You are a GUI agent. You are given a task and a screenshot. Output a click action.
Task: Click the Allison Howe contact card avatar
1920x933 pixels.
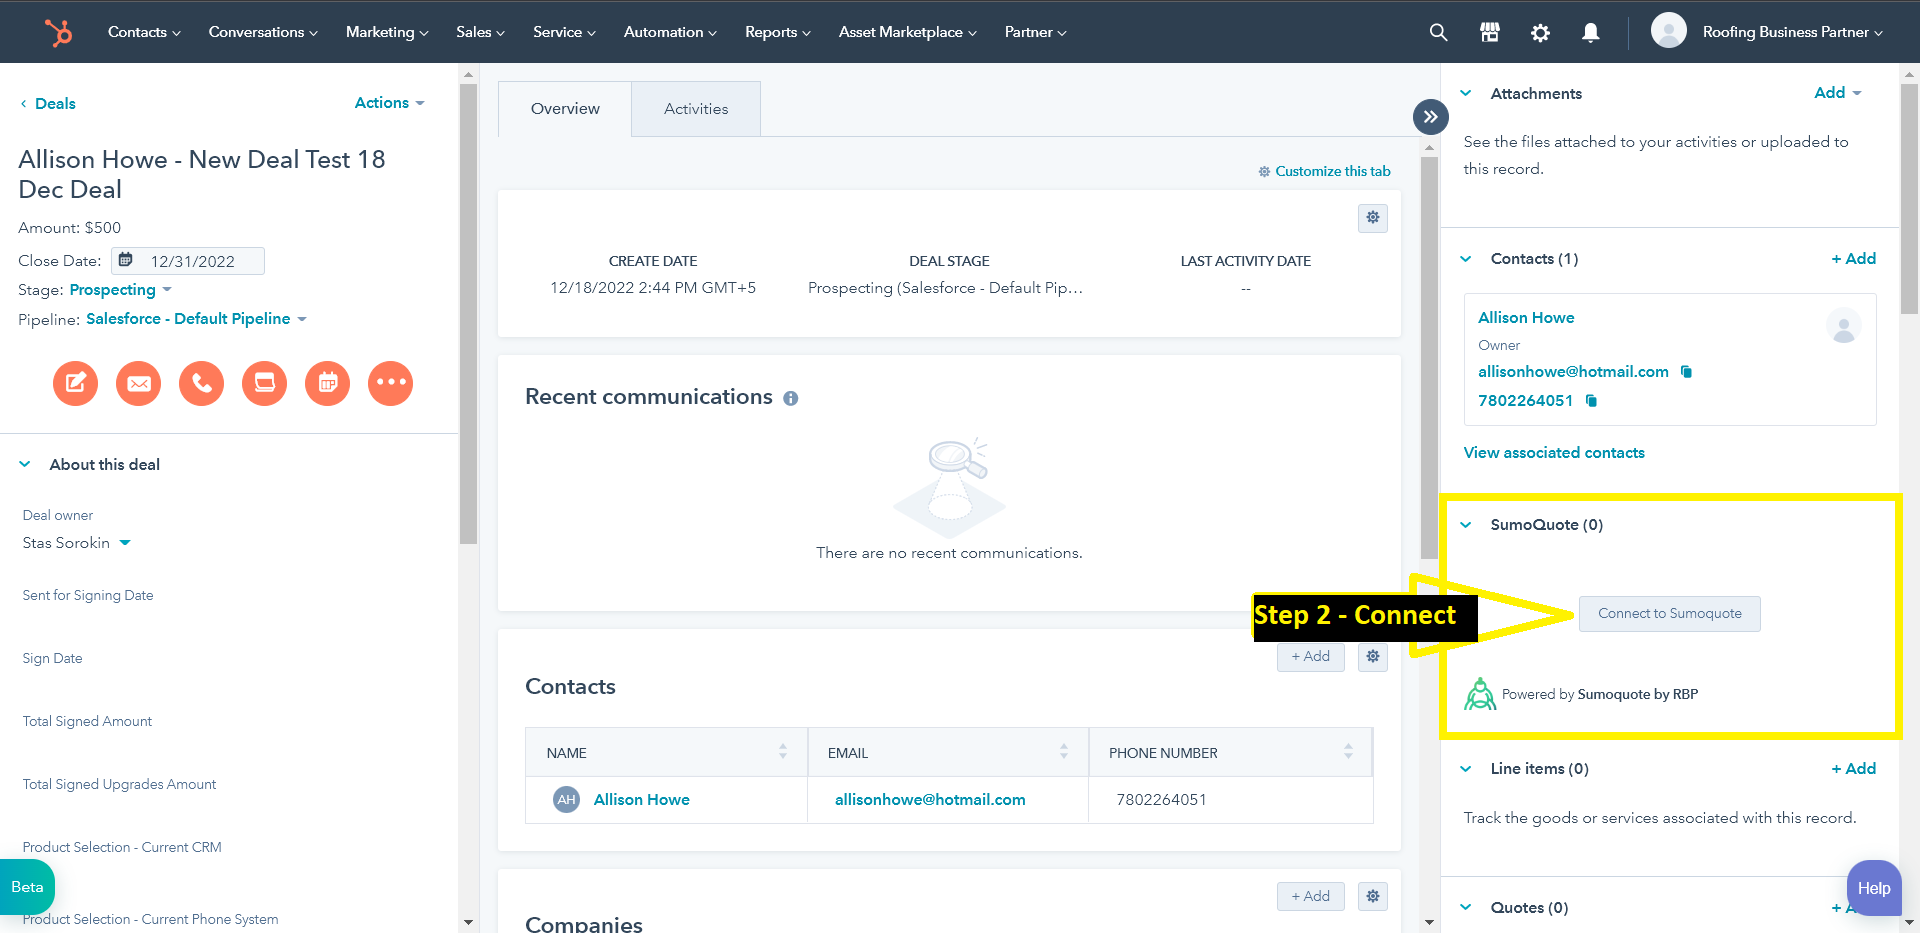(x=1843, y=326)
